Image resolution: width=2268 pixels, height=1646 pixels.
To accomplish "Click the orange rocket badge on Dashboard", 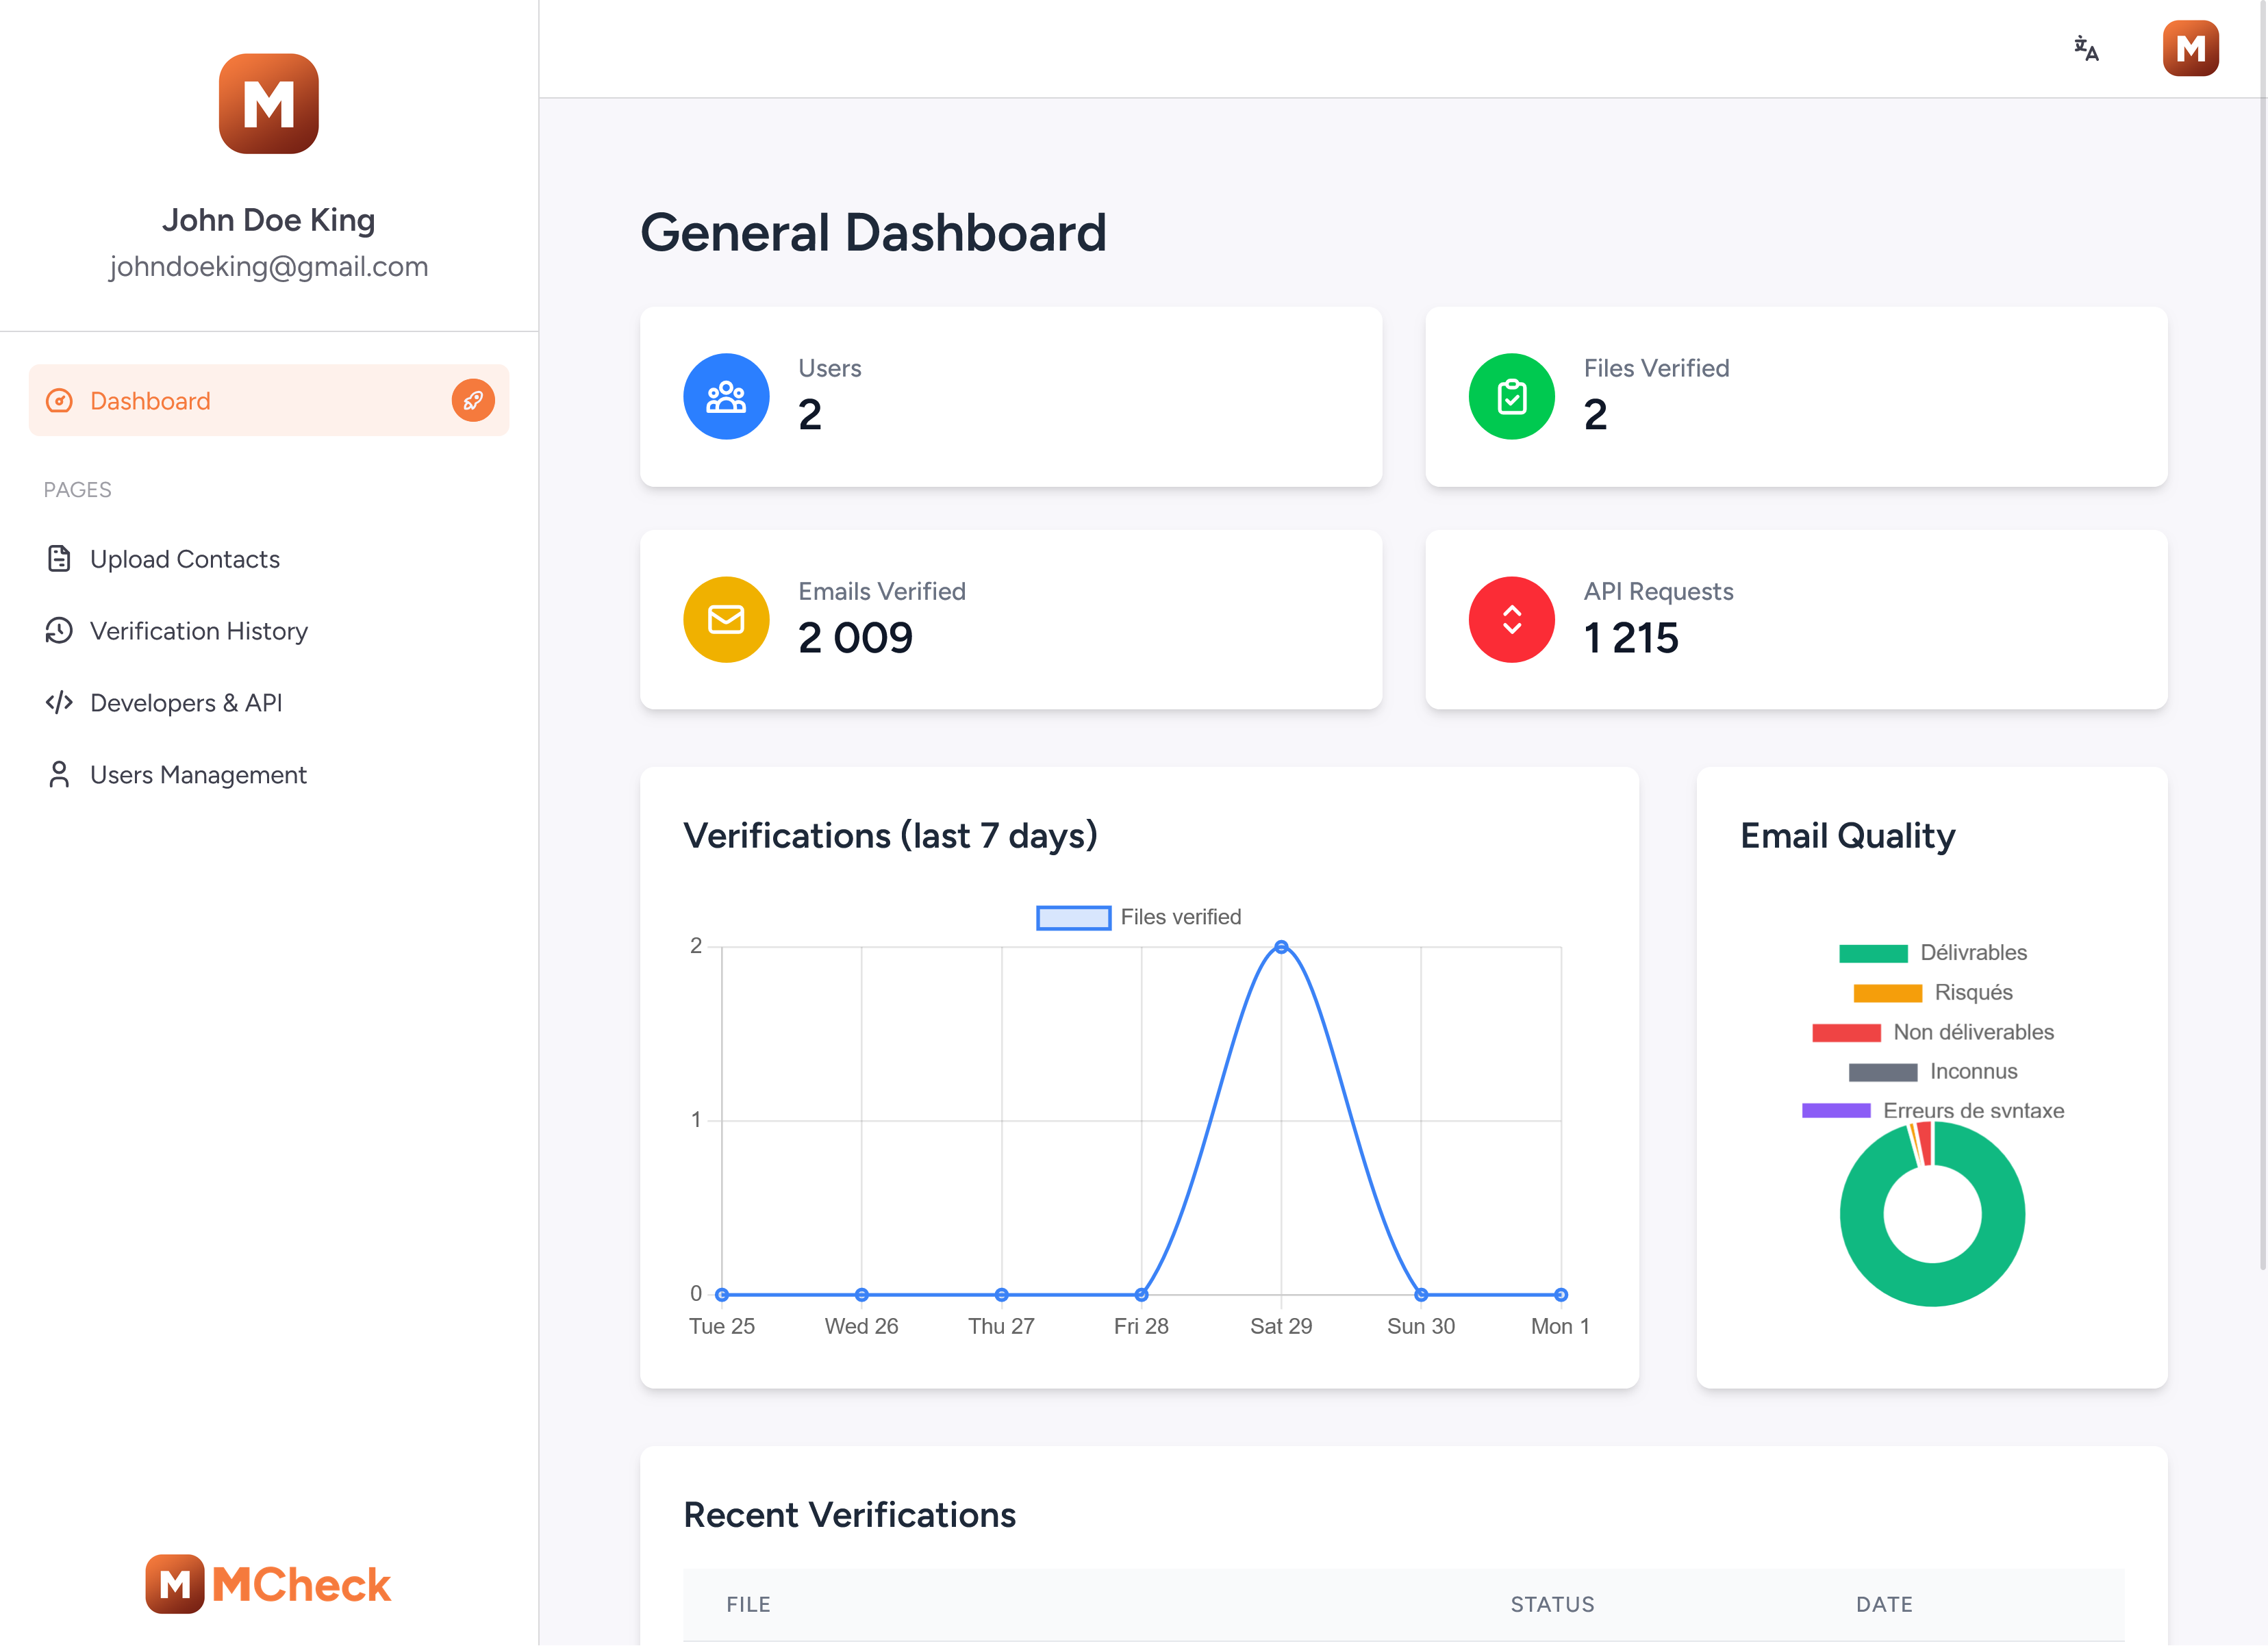I will (x=473, y=400).
